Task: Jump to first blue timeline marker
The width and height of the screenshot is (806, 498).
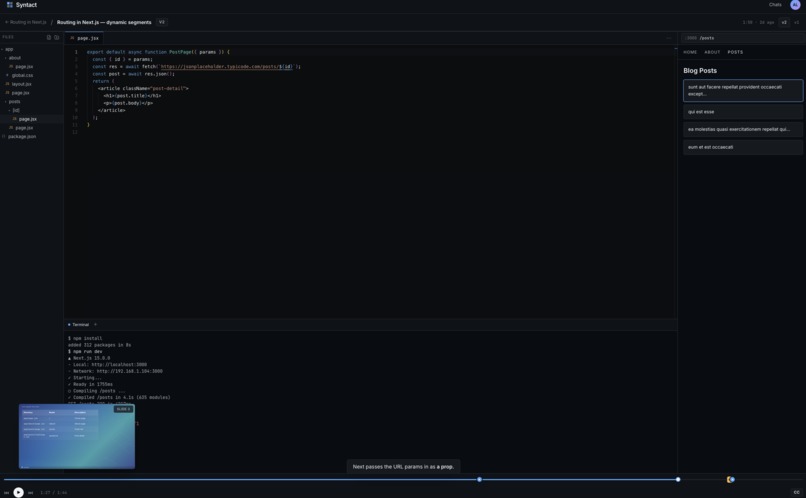Action: (479, 479)
